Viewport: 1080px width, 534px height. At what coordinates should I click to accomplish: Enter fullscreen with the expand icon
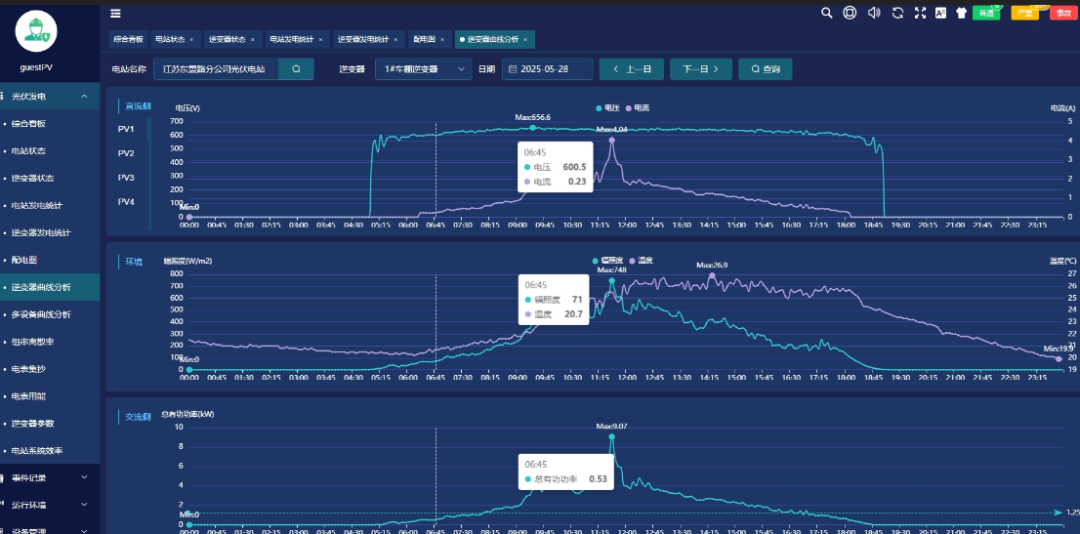click(x=920, y=12)
